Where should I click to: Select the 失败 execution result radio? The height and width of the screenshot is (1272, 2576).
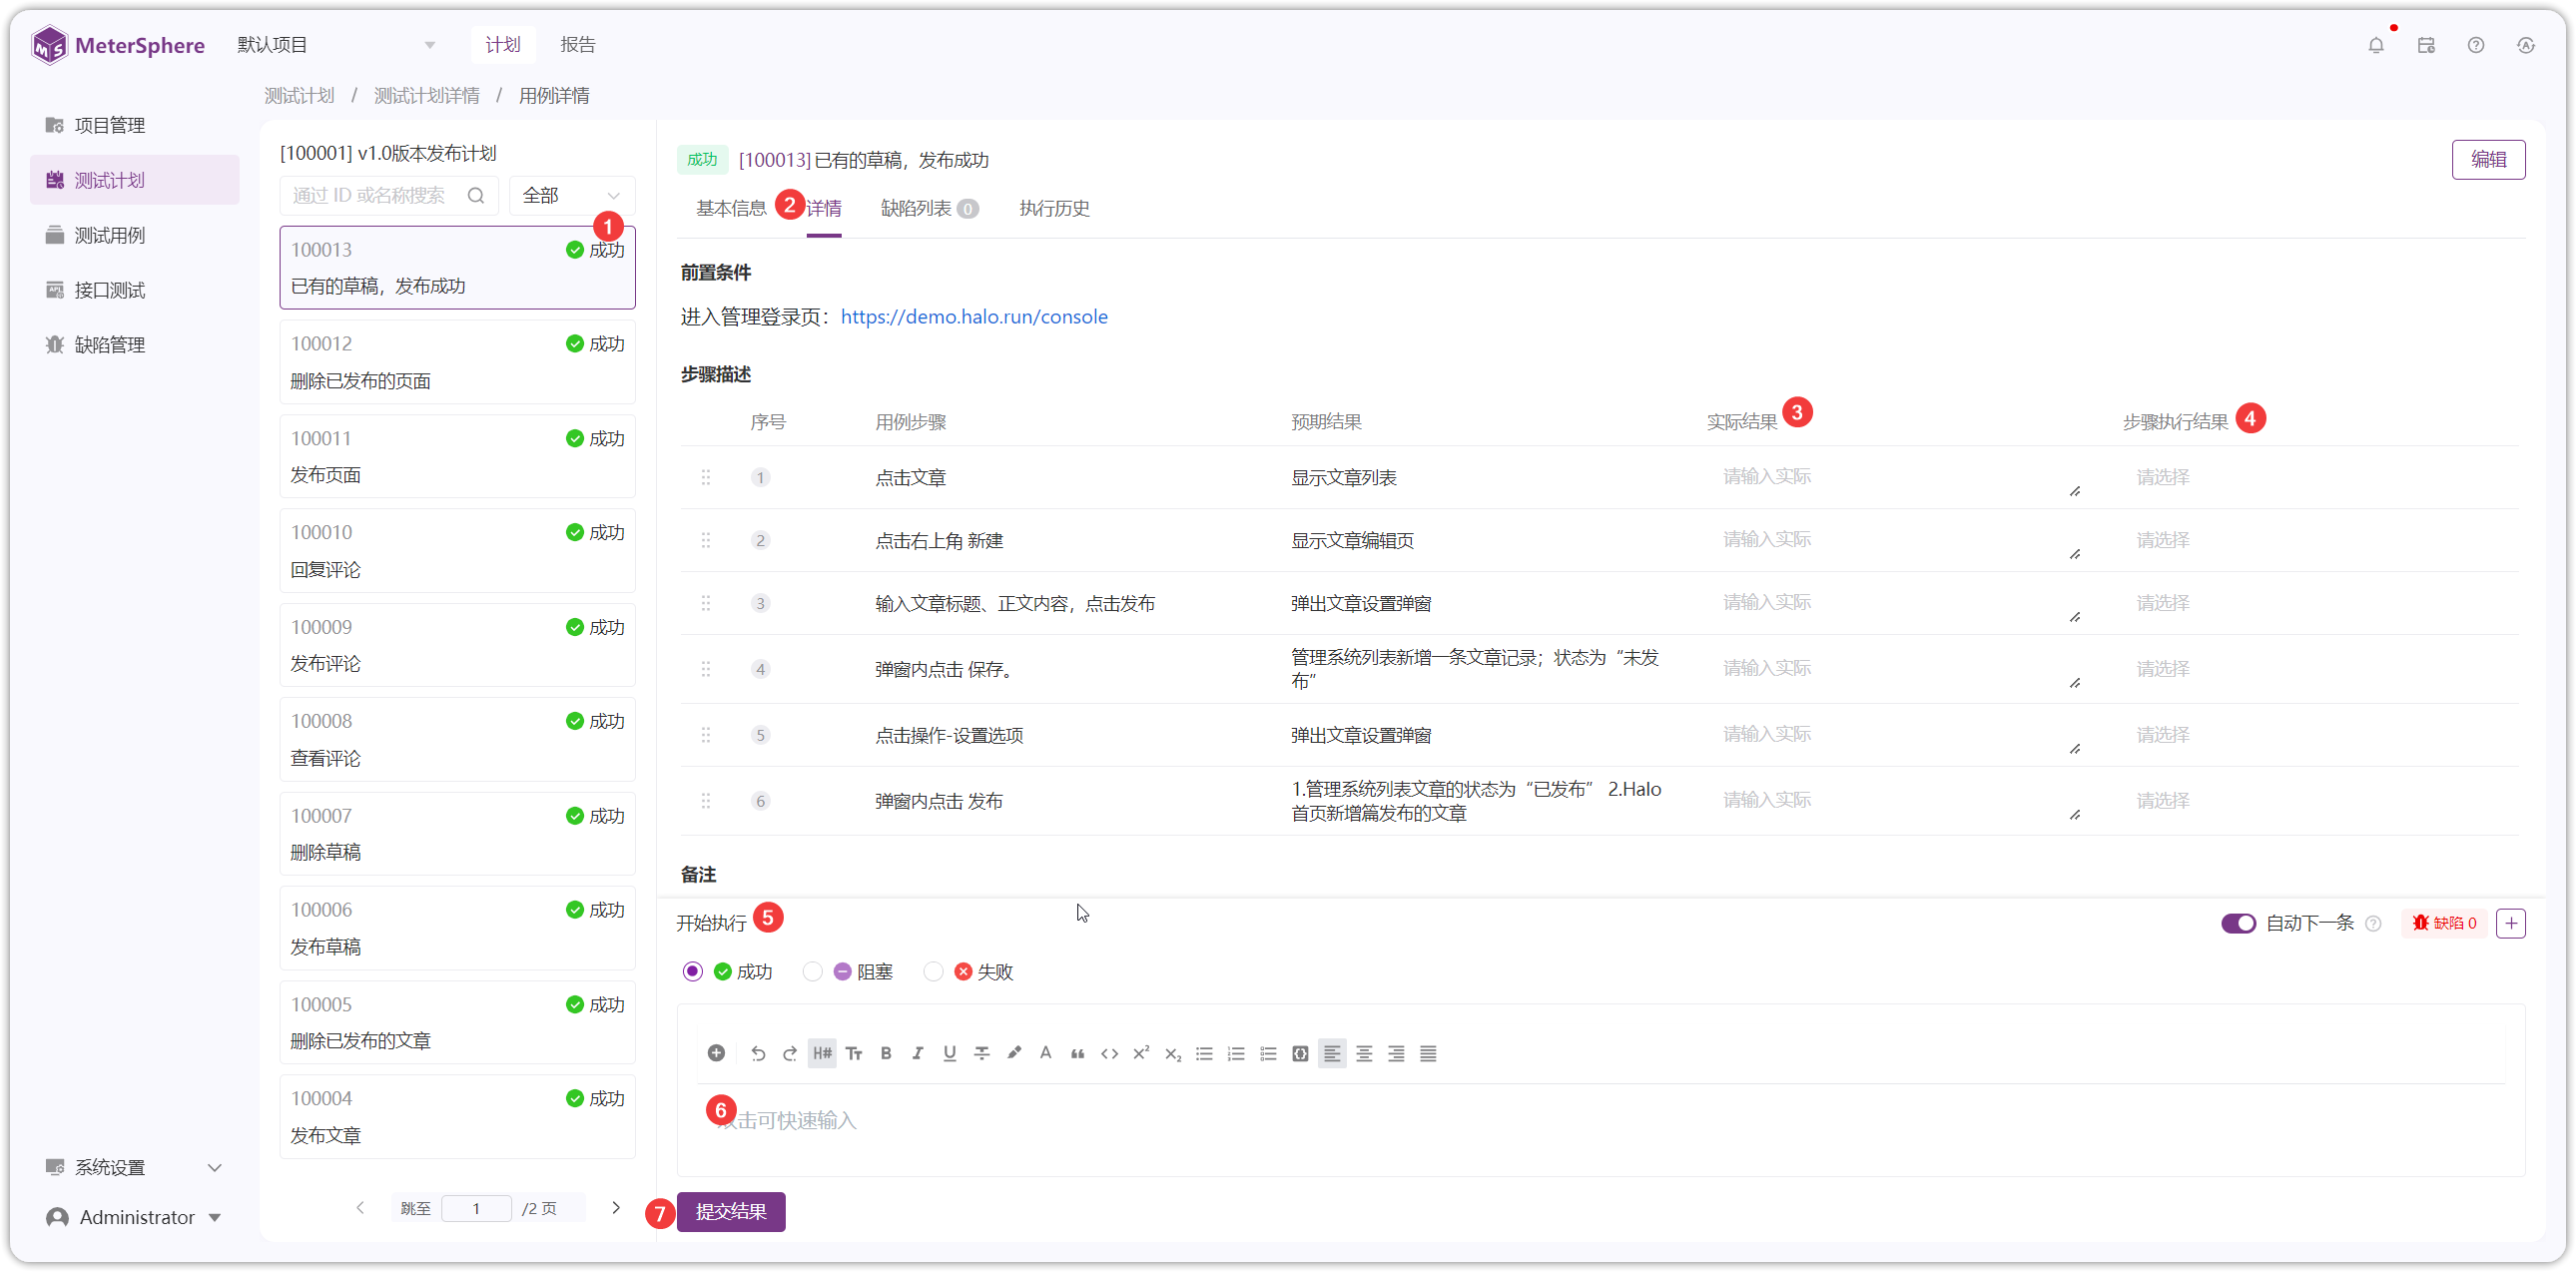click(x=933, y=972)
